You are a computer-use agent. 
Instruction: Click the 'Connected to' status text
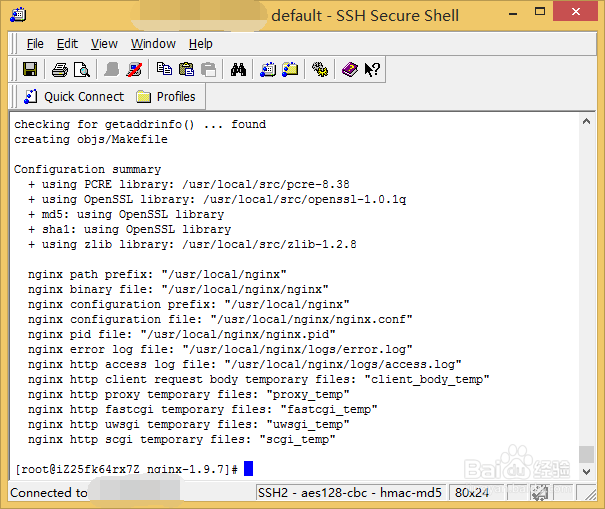pos(49,493)
